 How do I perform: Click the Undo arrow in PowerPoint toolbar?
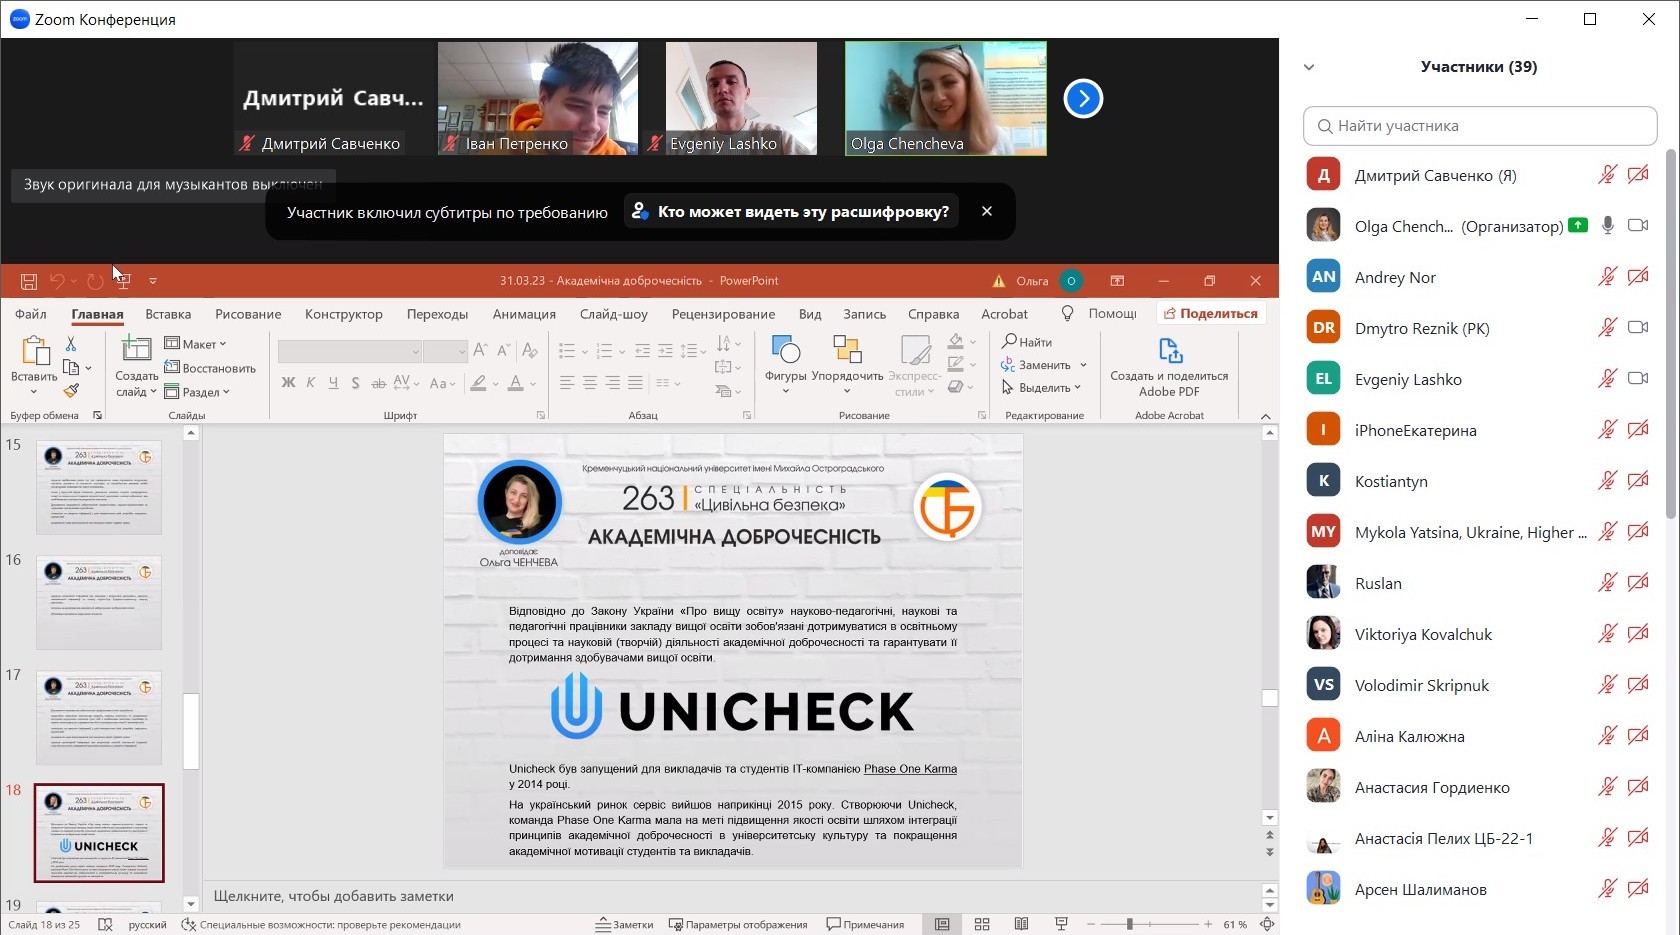(58, 282)
